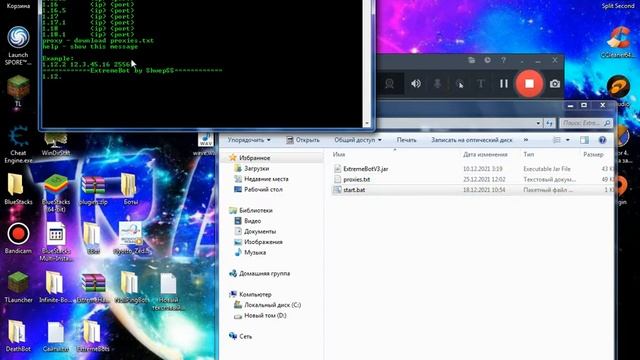
Task: Open Видео library
Action: [x=252, y=221]
